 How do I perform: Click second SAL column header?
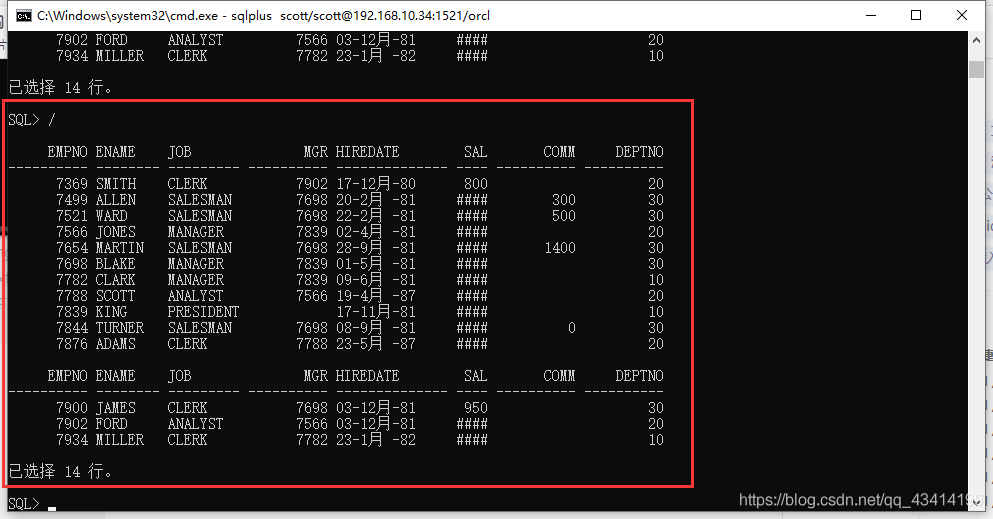[476, 376]
